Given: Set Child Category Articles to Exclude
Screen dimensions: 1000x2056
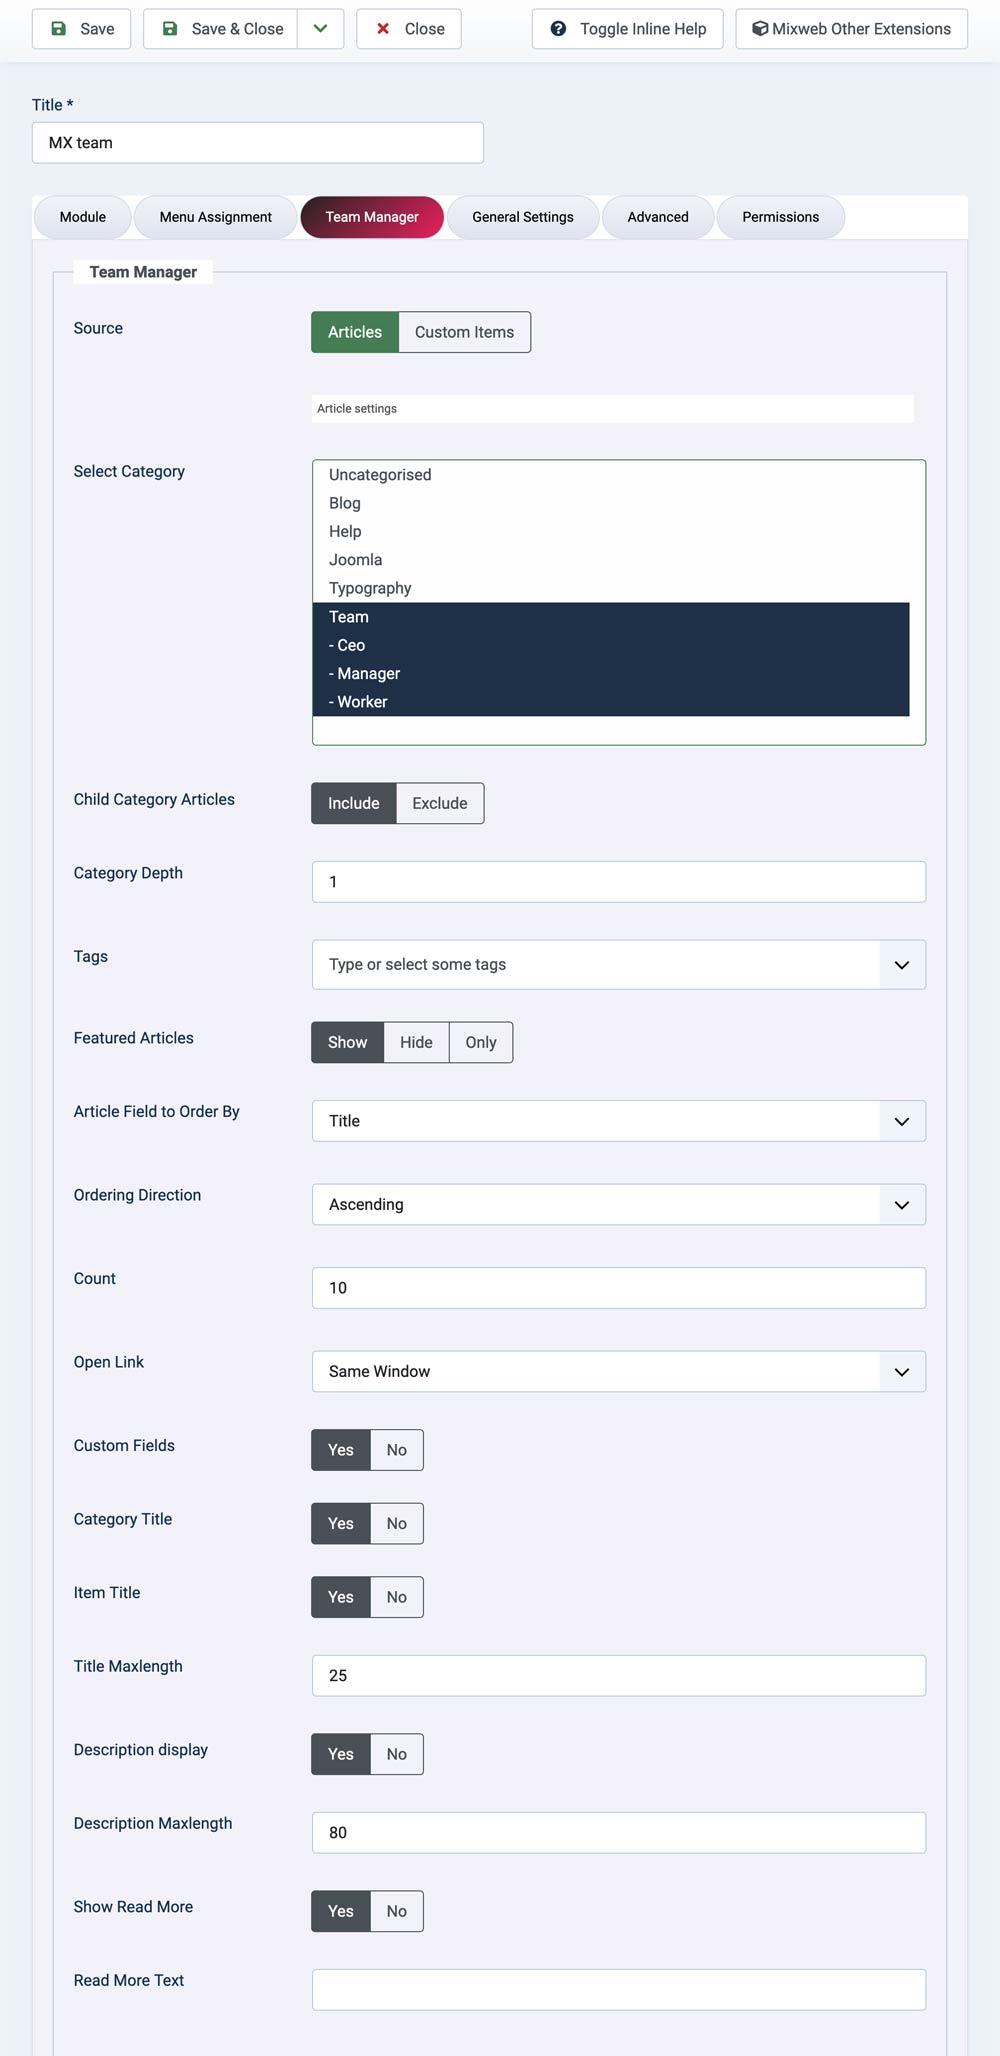Looking at the screenshot, I should click(439, 803).
